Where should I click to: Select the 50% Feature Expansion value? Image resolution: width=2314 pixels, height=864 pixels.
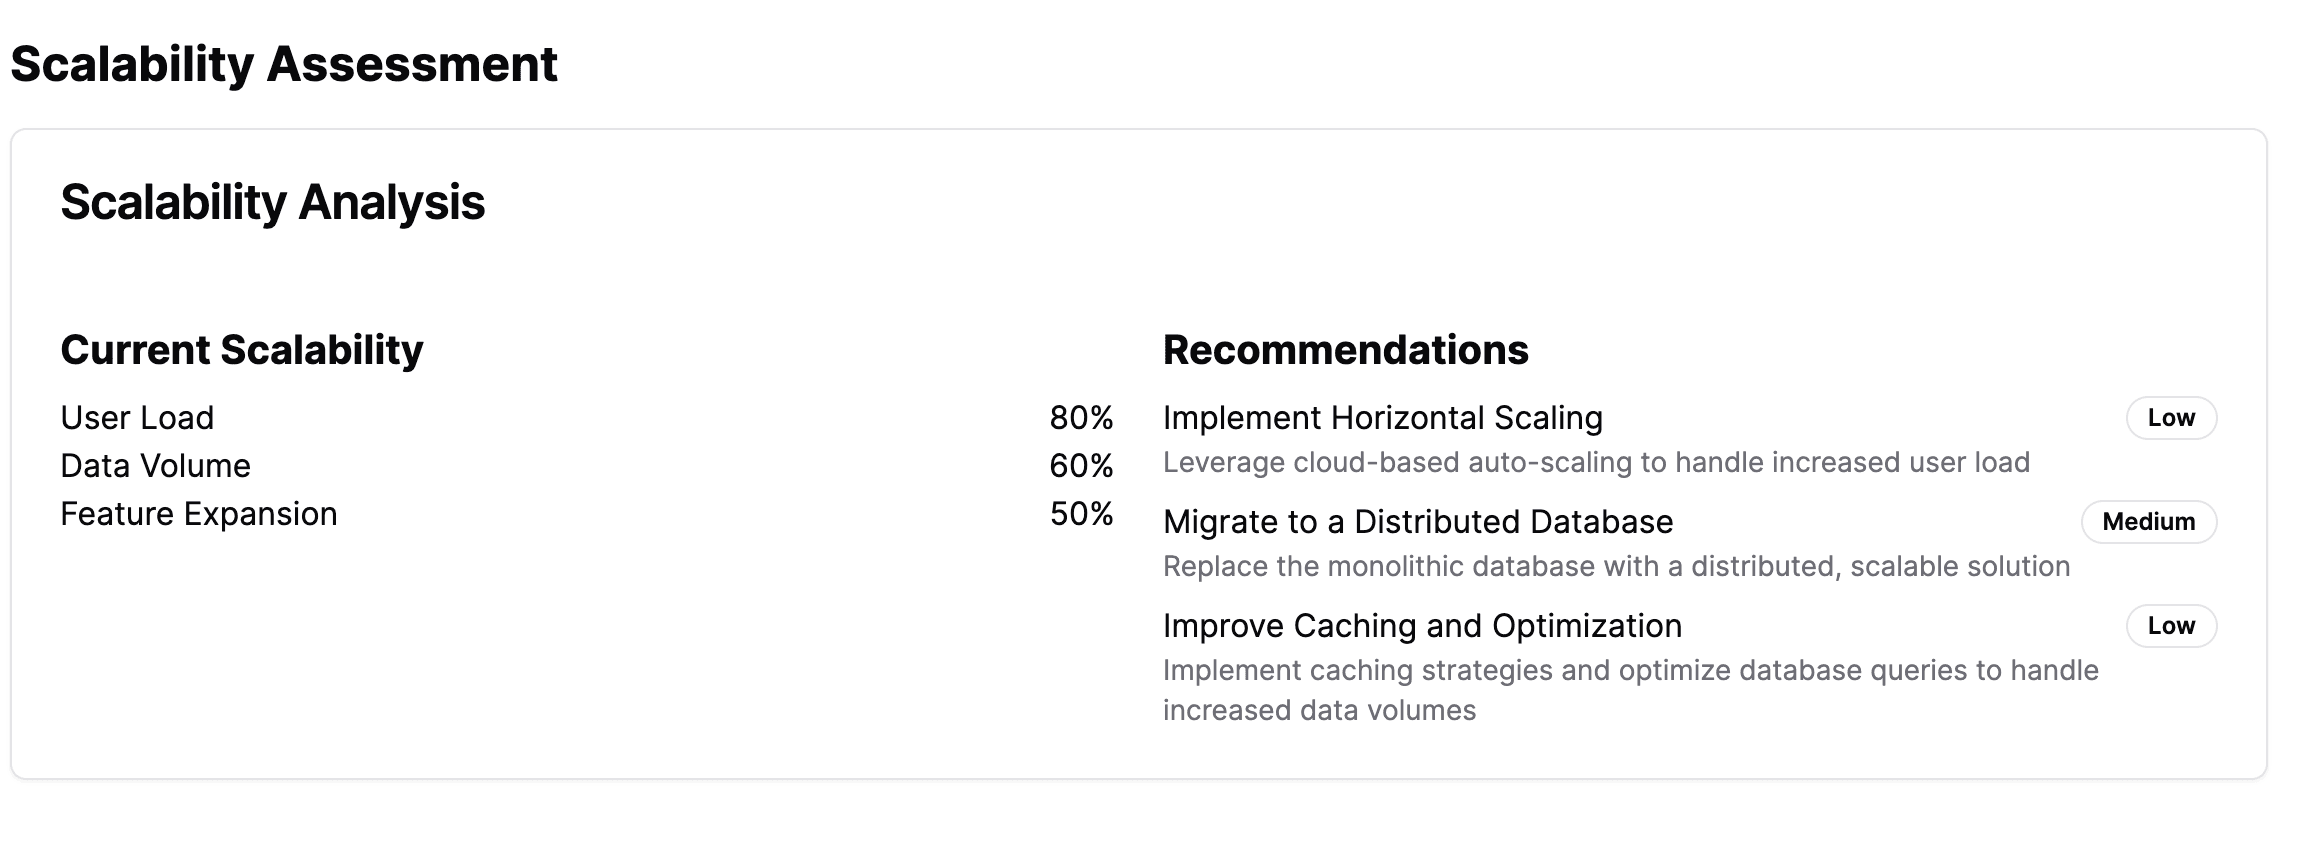coord(1081,514)
